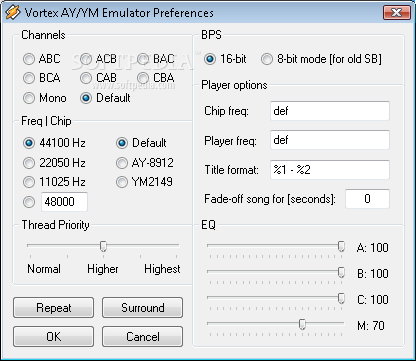Screen dimensions: 416x361
Task: Click Cancel to discard changes
Action: pyautogui.click(x=143, y=337)
